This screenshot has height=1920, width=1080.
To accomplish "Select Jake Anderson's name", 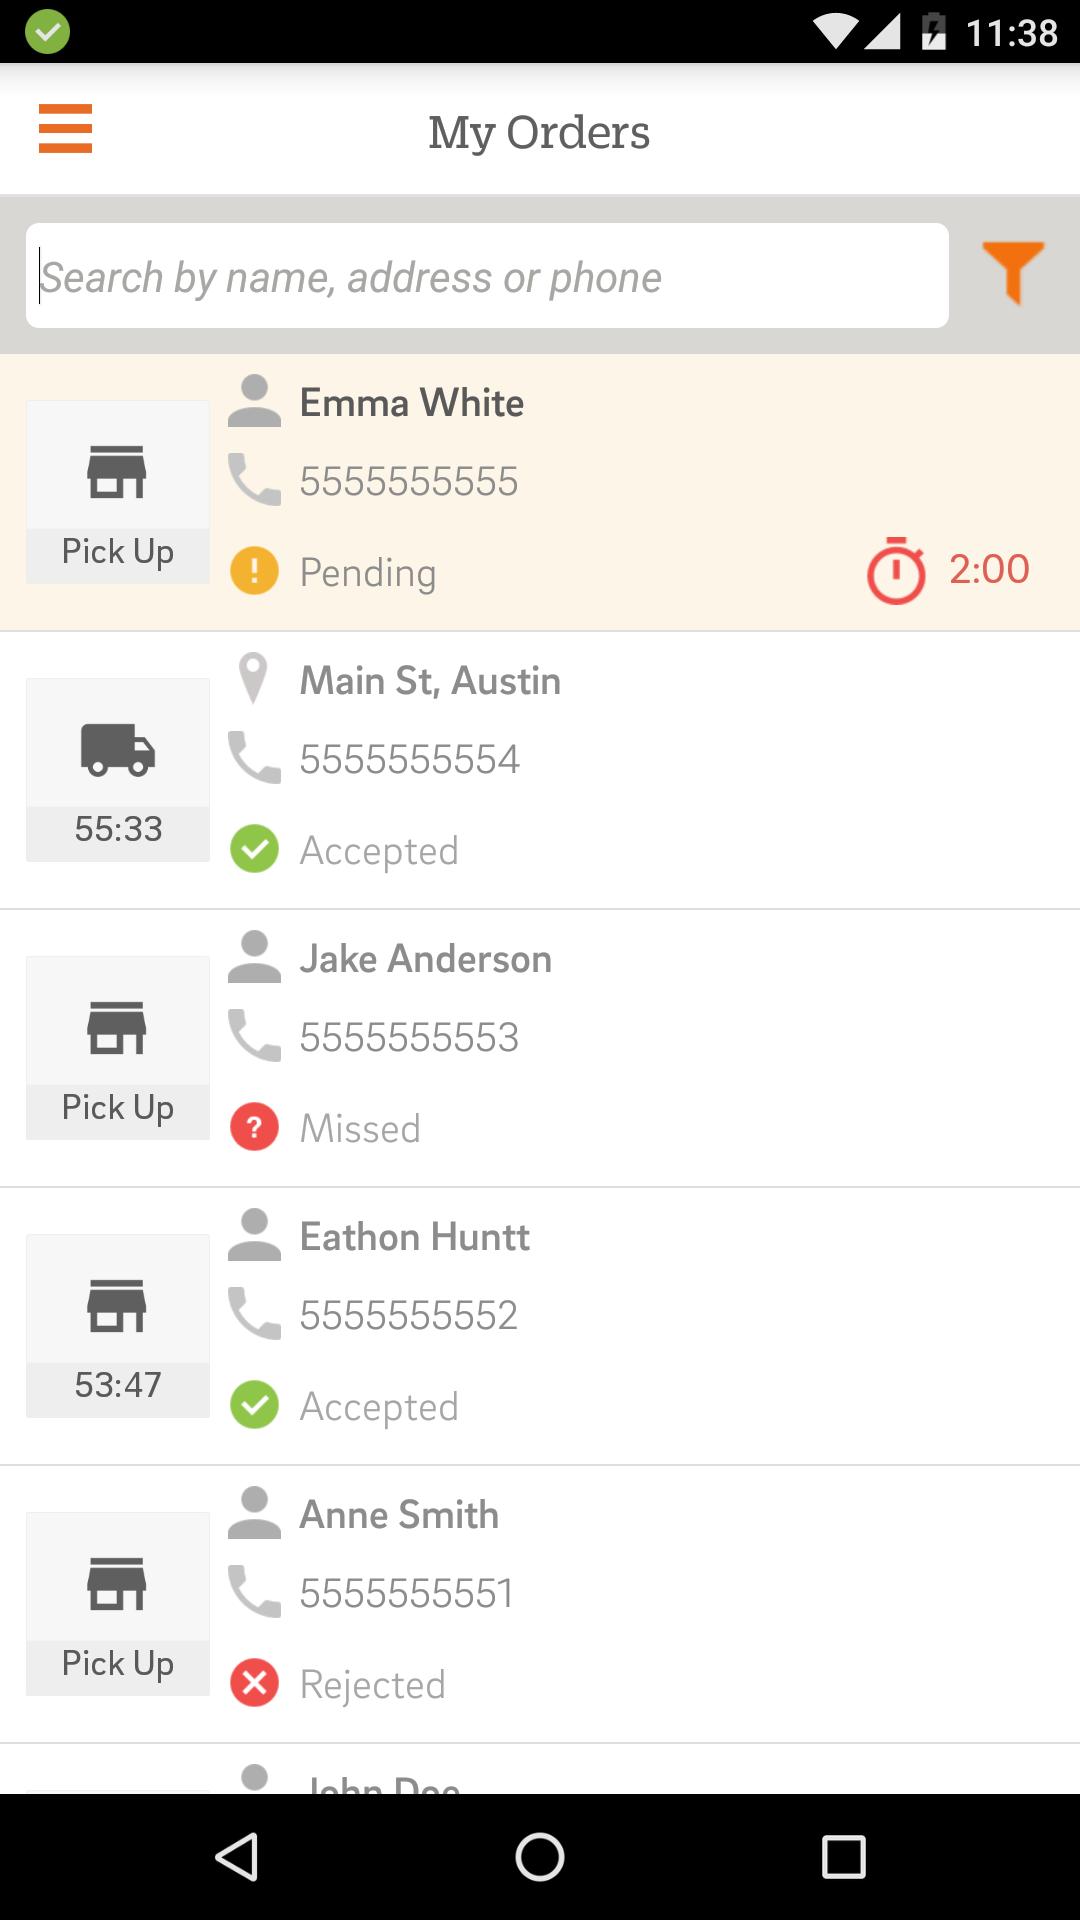I will (x=426, y=959).
